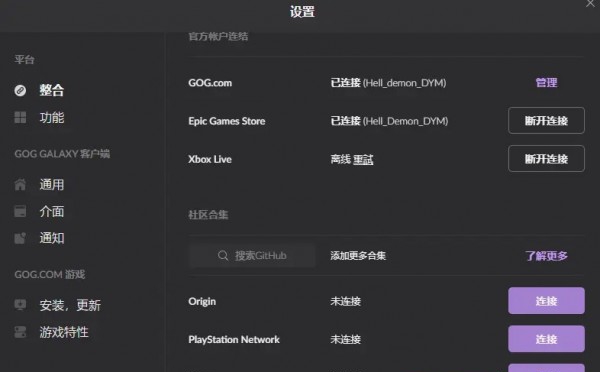Connect the Origin integration

(x=546, y=301)
